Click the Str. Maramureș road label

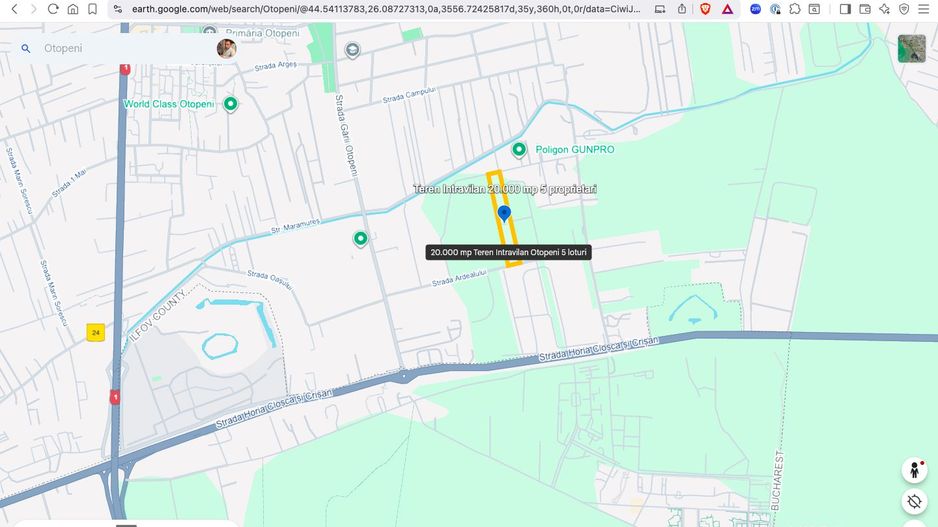click(296, 226)
